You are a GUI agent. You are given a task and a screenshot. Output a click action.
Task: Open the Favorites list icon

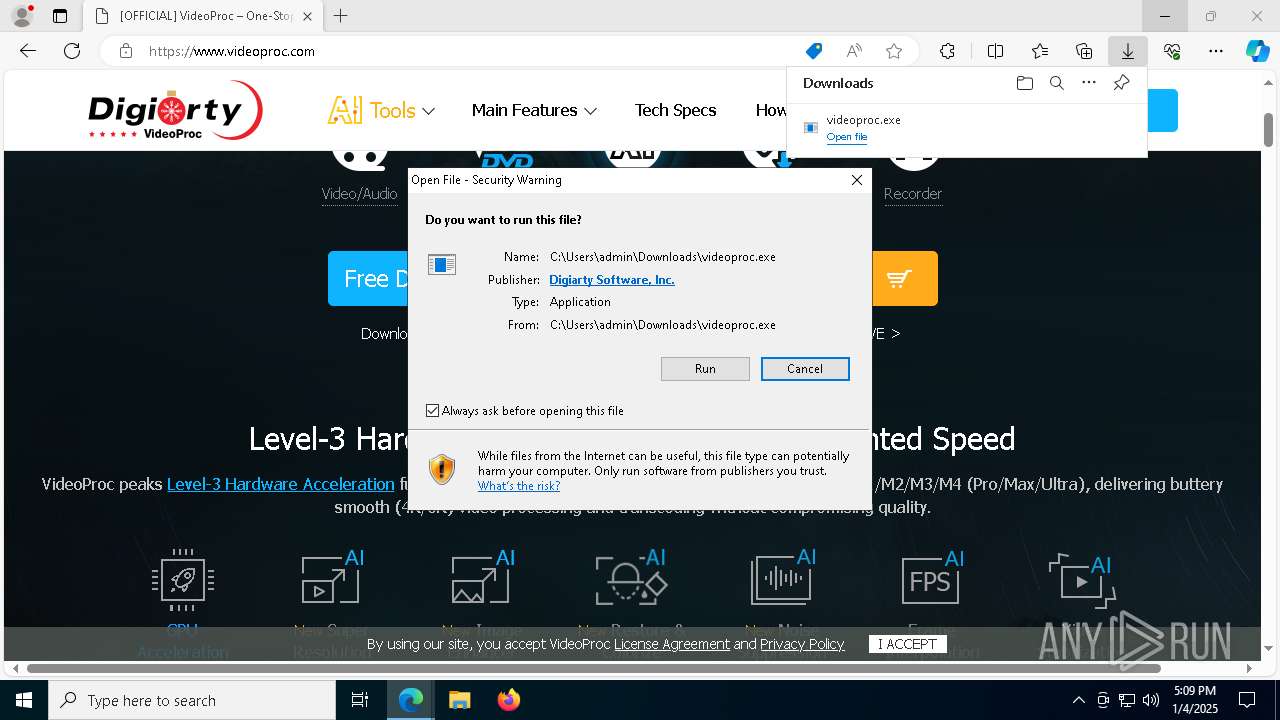pos(1040,51)
